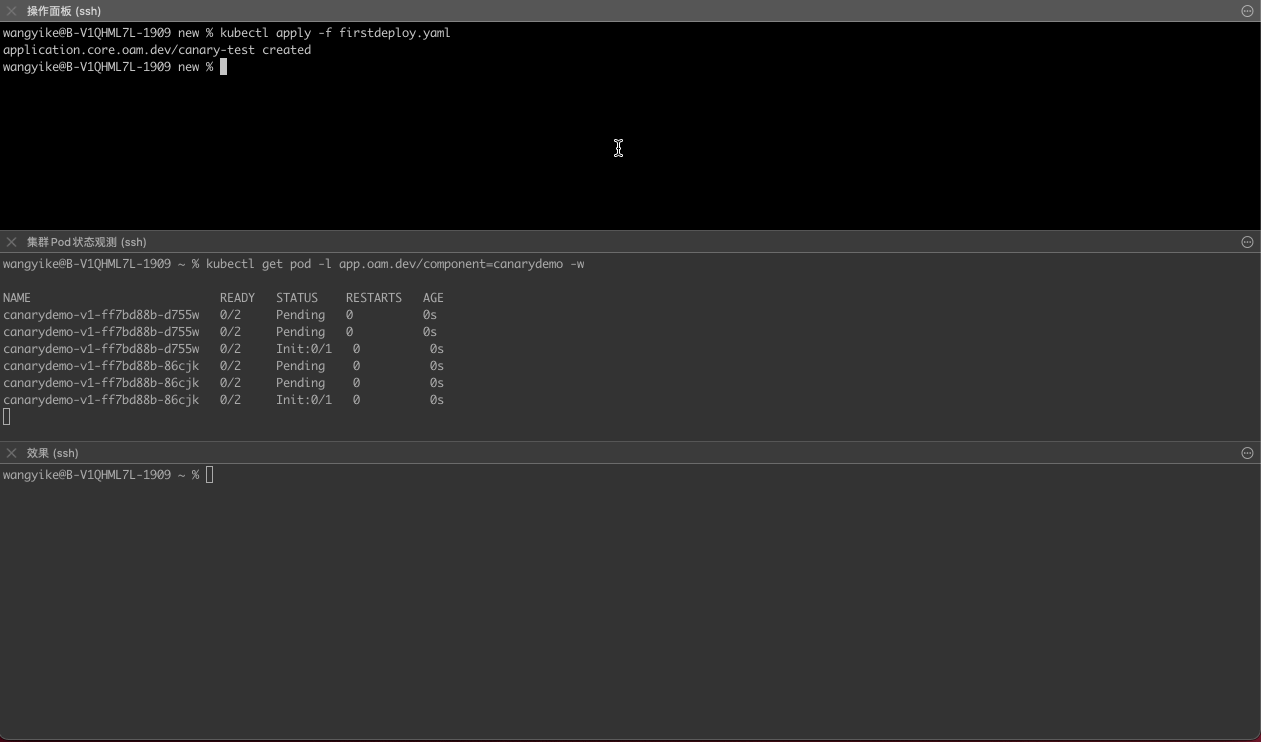This screenshot has height=742, width=1261.
Task: Click the kubectl get pod command line
Action: (395, 264)
